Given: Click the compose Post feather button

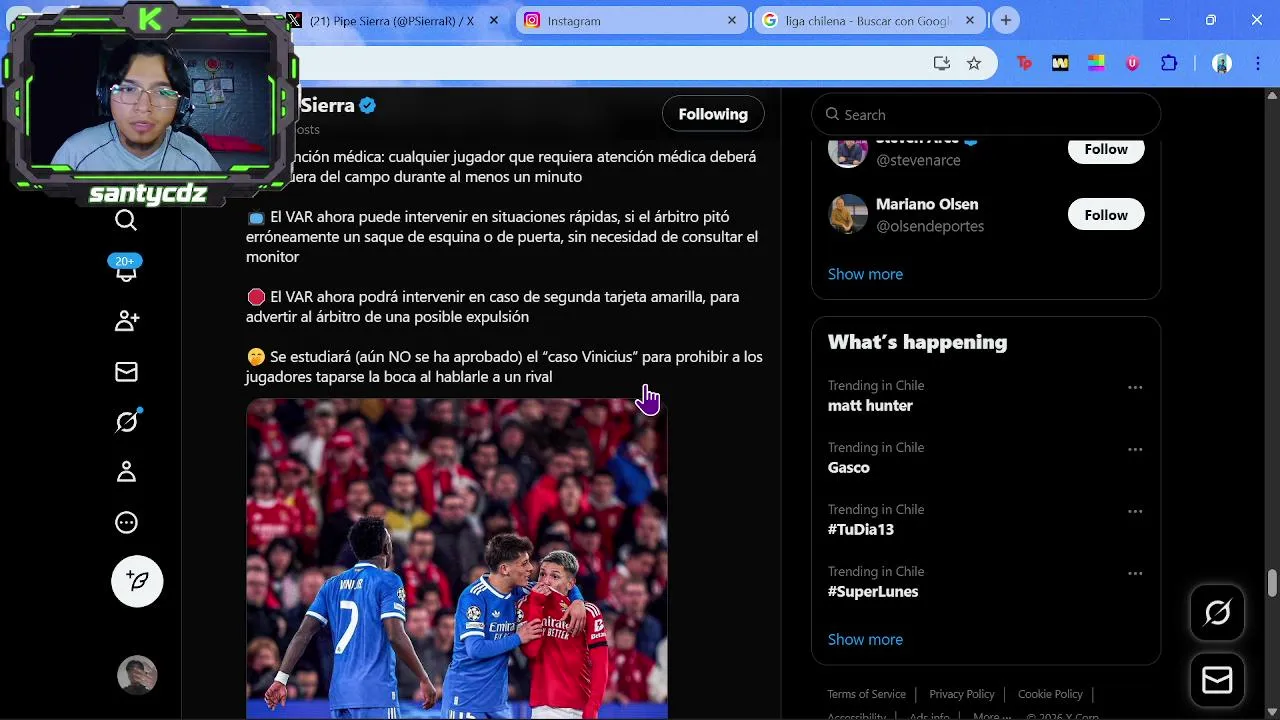Looking at the screenshot, I should (x=137, y=581).
